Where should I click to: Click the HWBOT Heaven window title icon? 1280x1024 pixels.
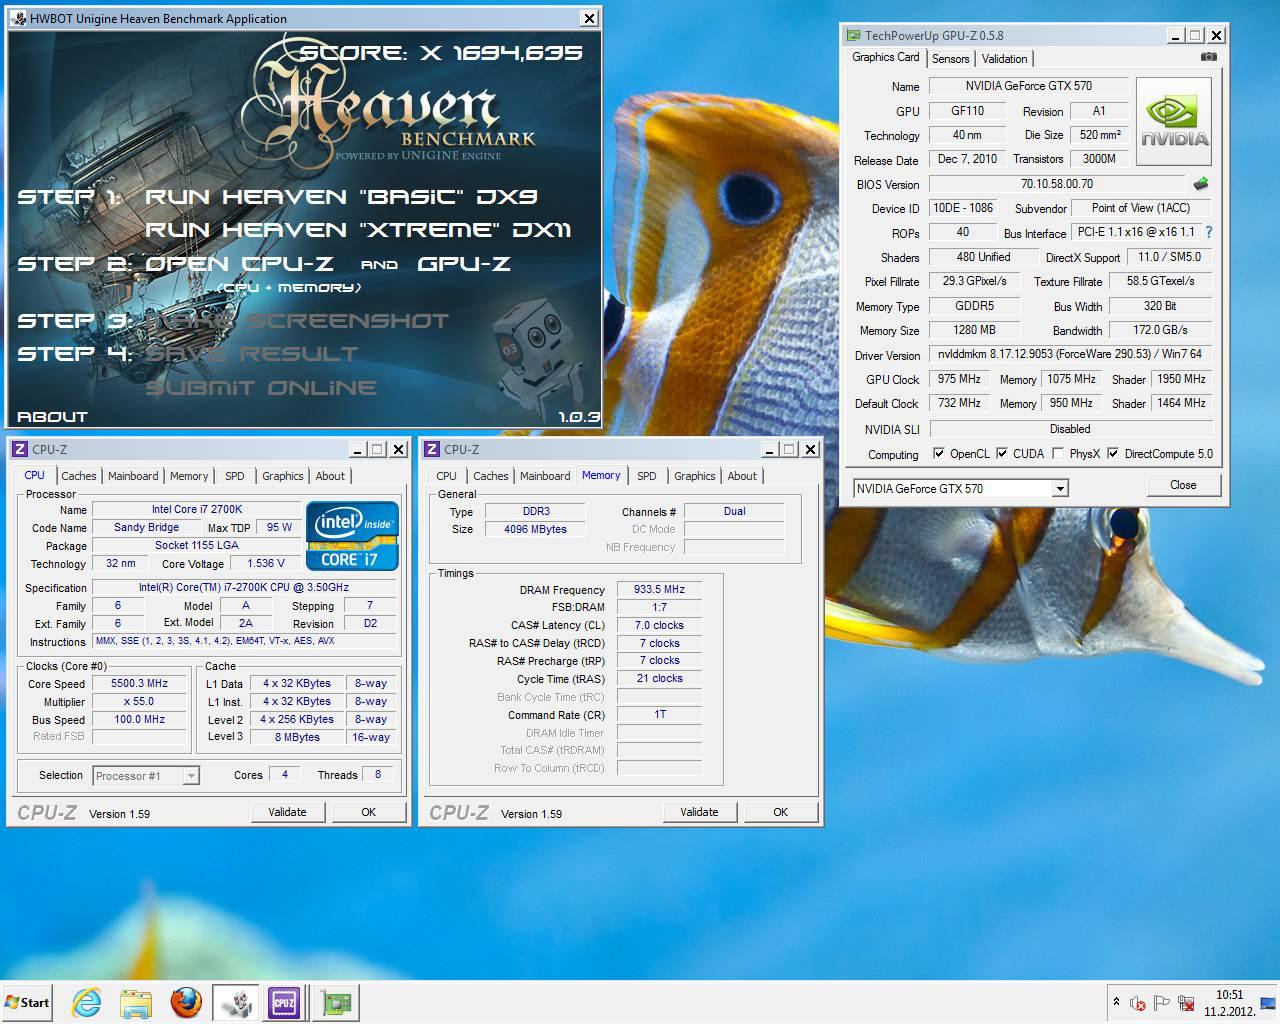[x=19, y=18]
